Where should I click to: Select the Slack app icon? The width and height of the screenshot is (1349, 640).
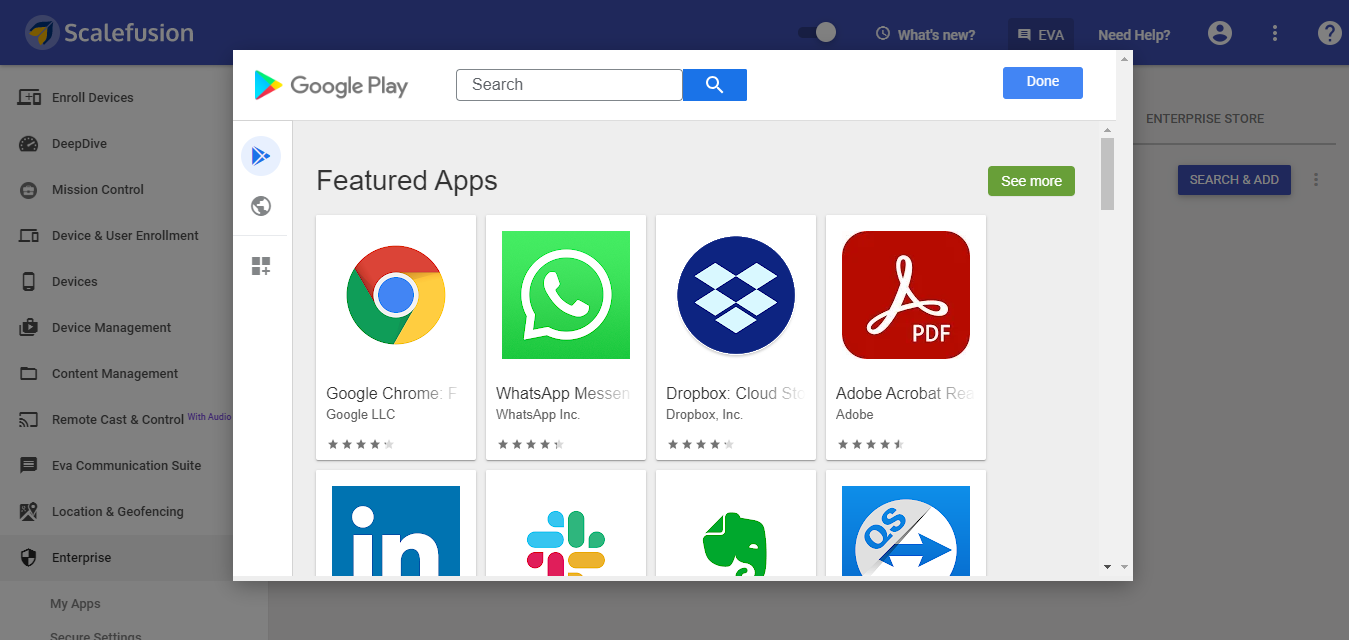click(566, 543)
